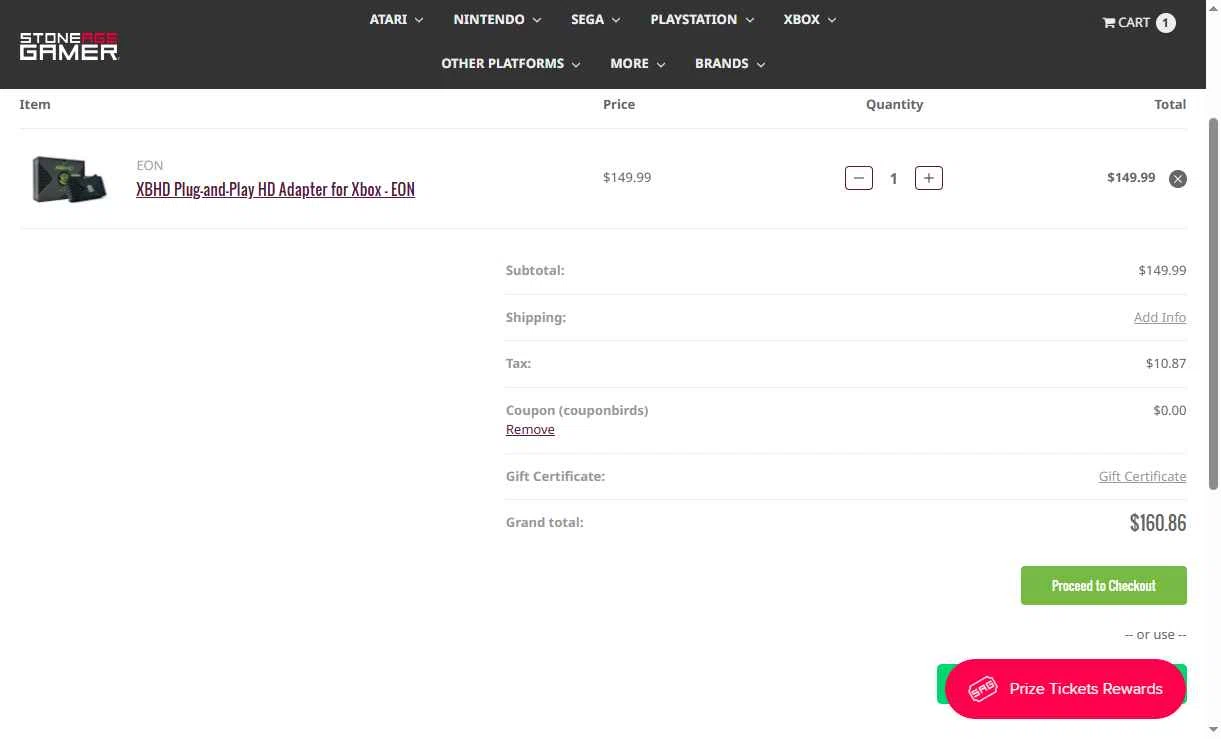Click the cart item count badge
Viewport: 1221px width, 739px height.
(1166, 22)
